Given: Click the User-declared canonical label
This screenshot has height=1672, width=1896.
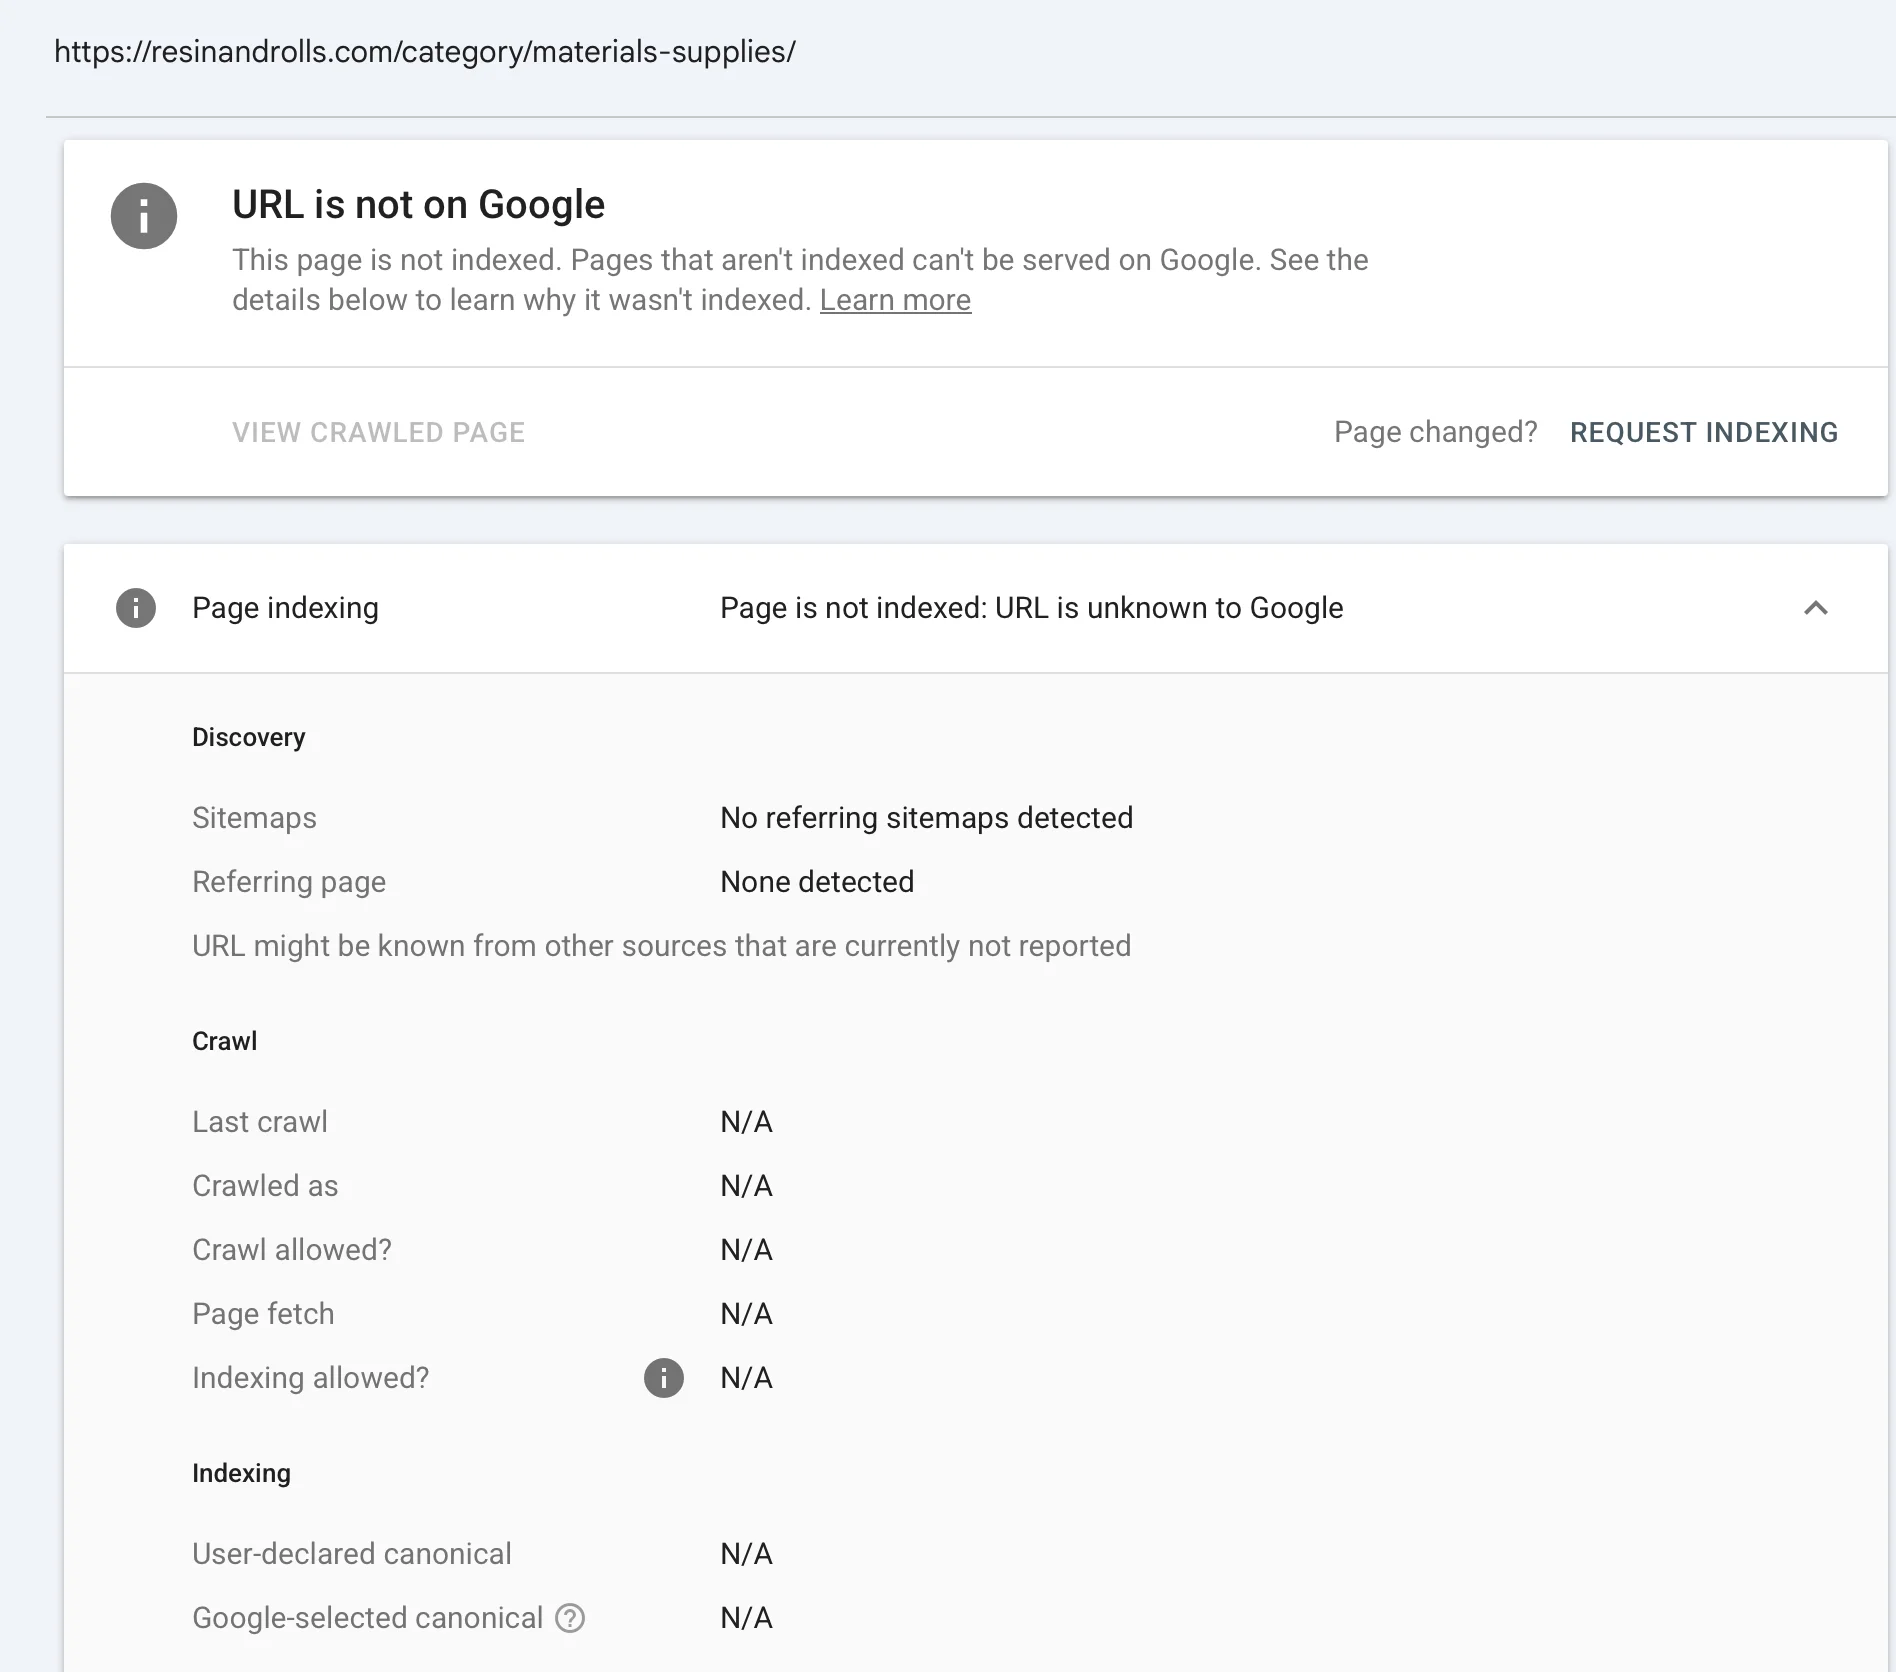Looking at the screenshot, I should click(x=352, y=1554).
